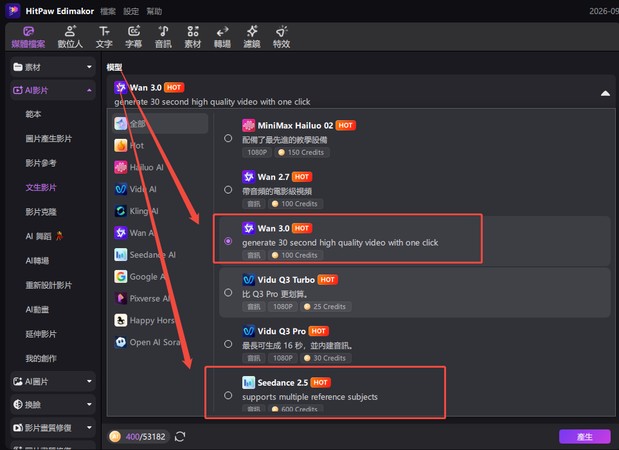Open 我的創作 in sidebar
Image resolution: width=619 pixels, height=450 pixels.
coord(41,358)
